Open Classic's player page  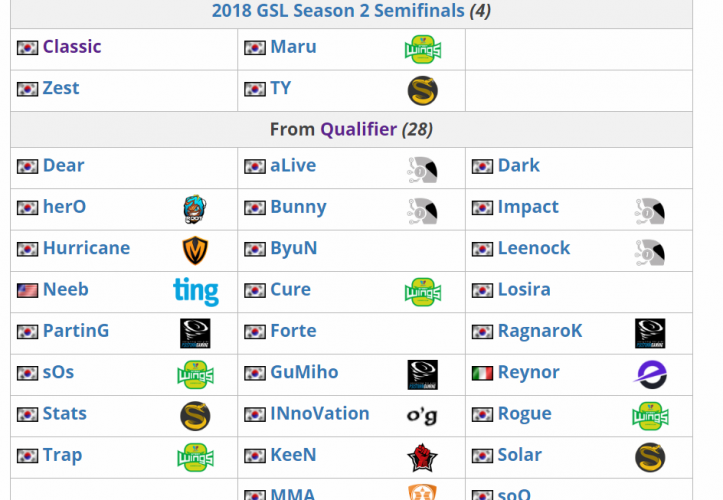coord(72,47)
